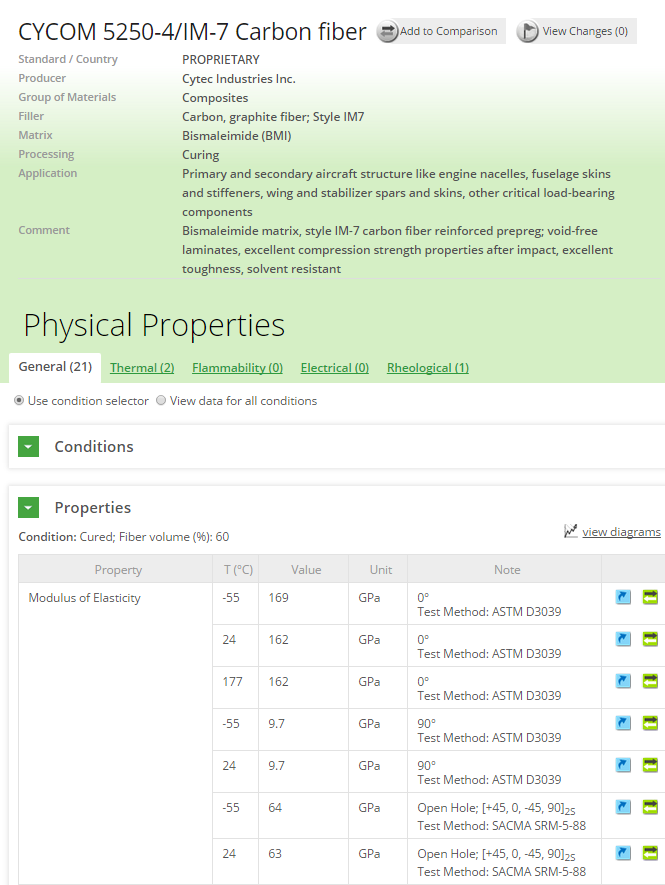665x885 pixels.
Task: Click green compare icon for 169 GPa row
Action: pos(650,597)
